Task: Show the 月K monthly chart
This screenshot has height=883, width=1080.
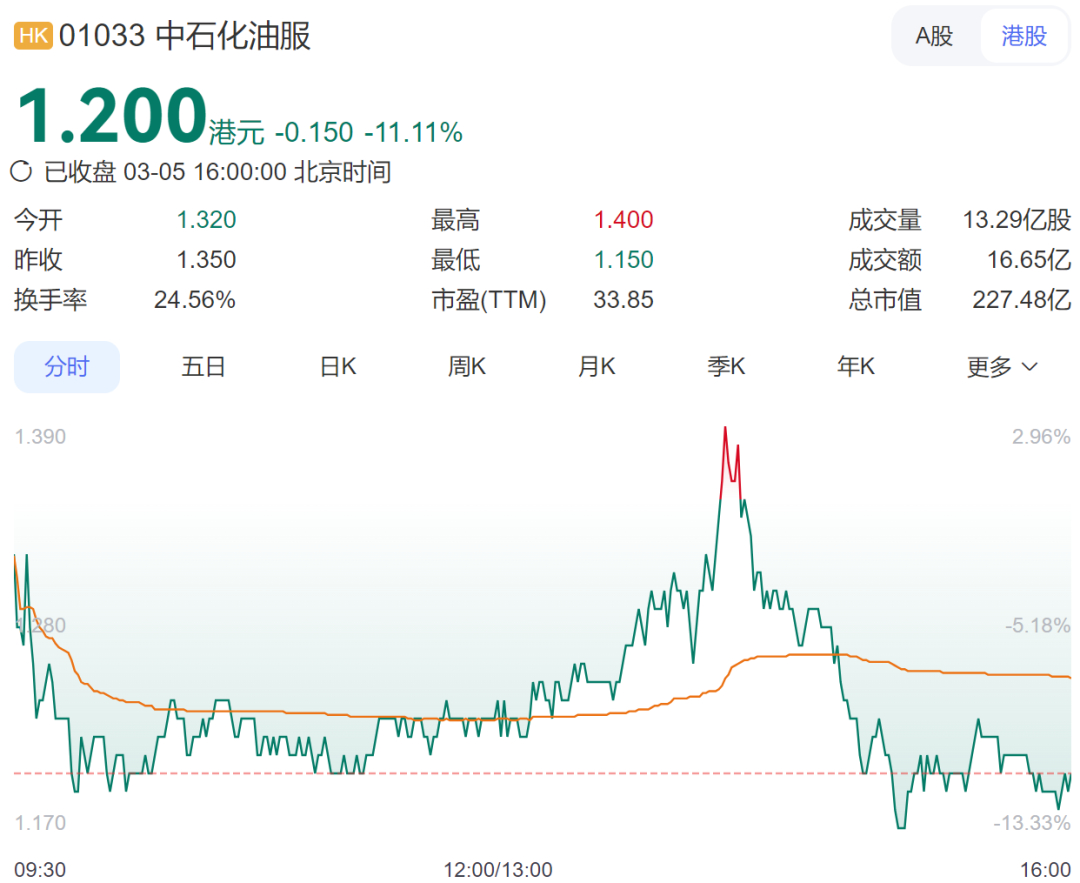Action: (596, 367)
